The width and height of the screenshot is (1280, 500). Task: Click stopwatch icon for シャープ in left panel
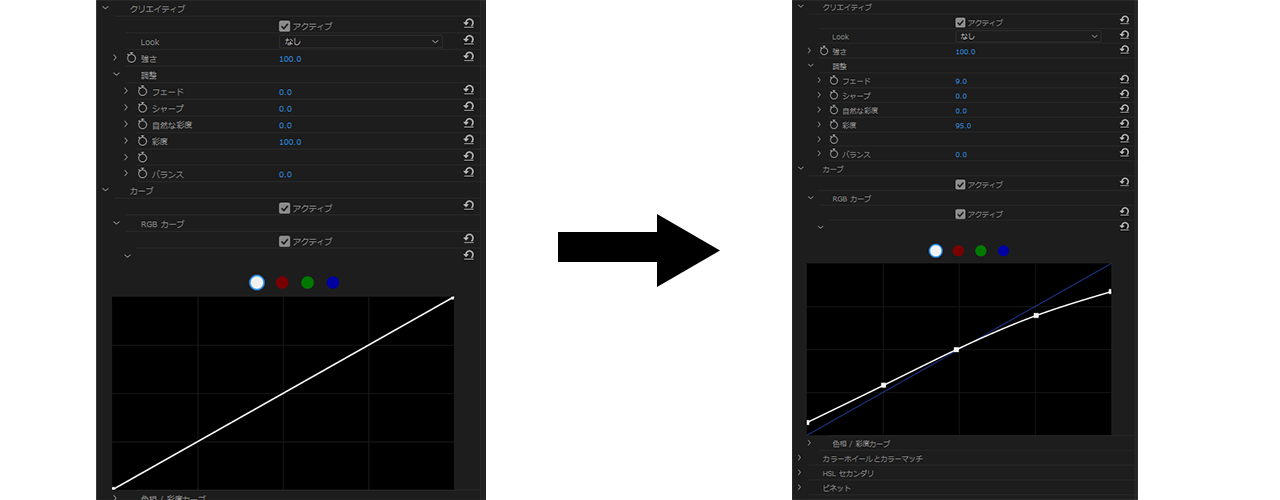pos(142,108)
